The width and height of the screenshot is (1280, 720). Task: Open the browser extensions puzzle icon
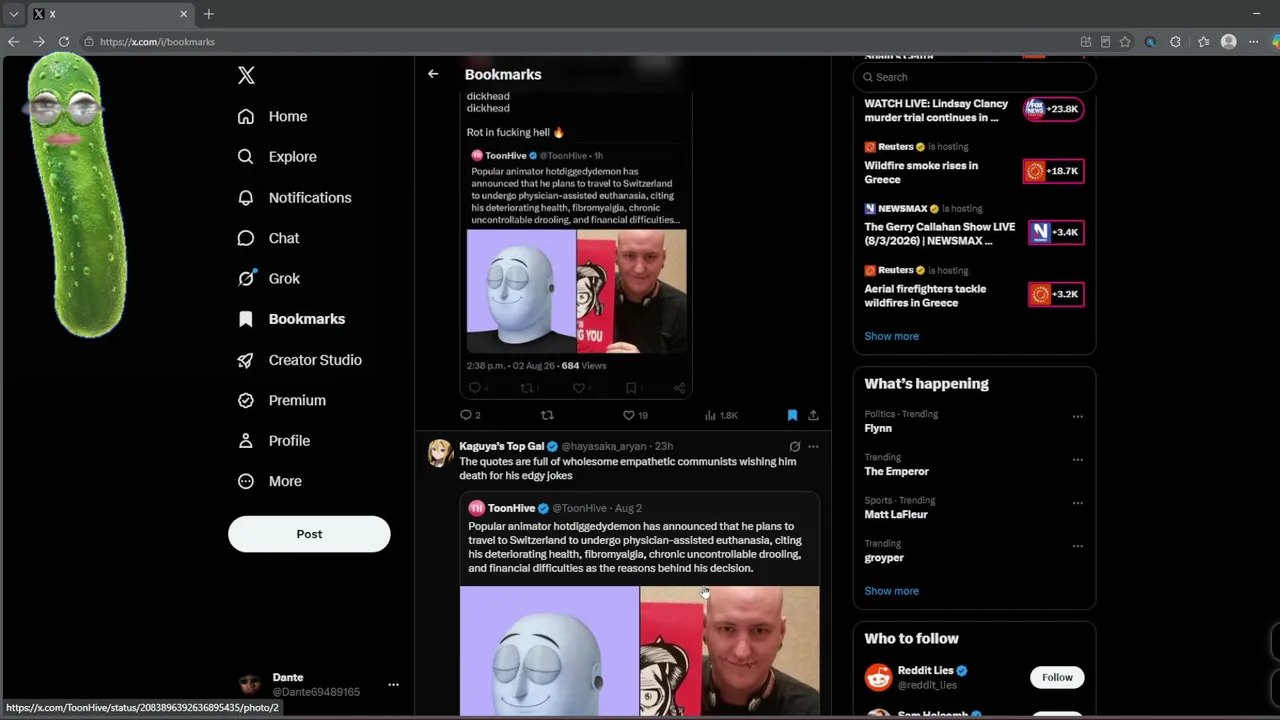click(x=1175, y=42)
